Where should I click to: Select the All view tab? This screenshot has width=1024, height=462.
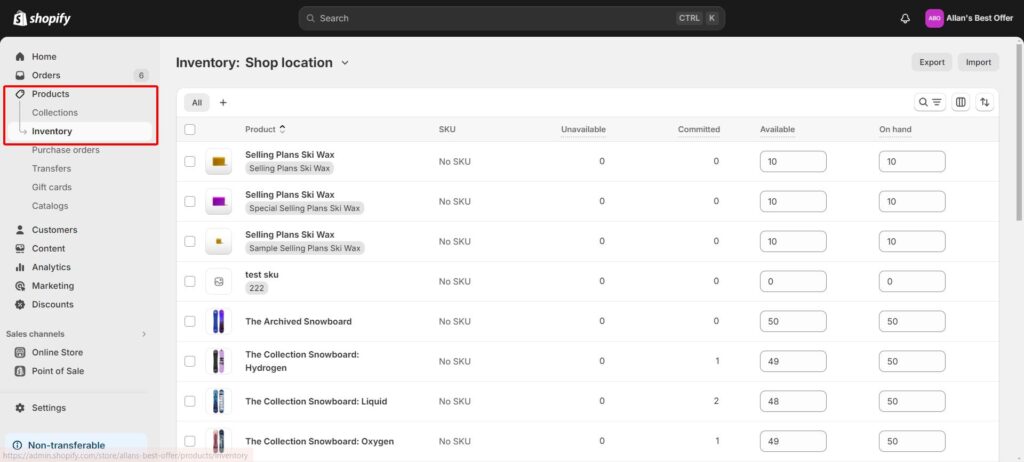pos(197,102)
